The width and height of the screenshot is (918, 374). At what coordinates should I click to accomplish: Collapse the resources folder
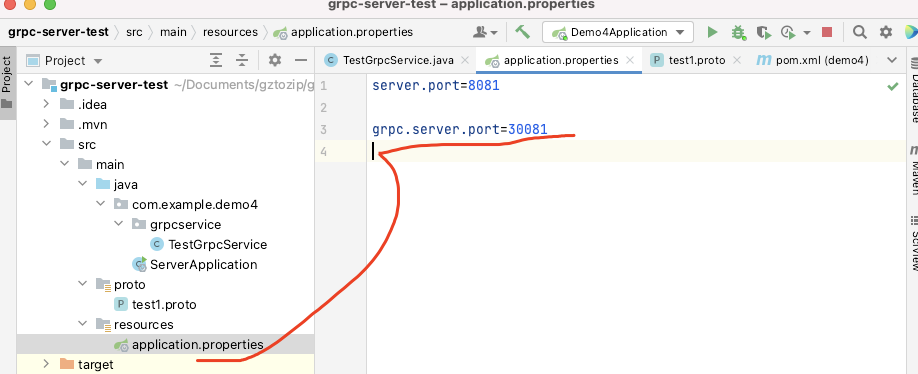82,324
